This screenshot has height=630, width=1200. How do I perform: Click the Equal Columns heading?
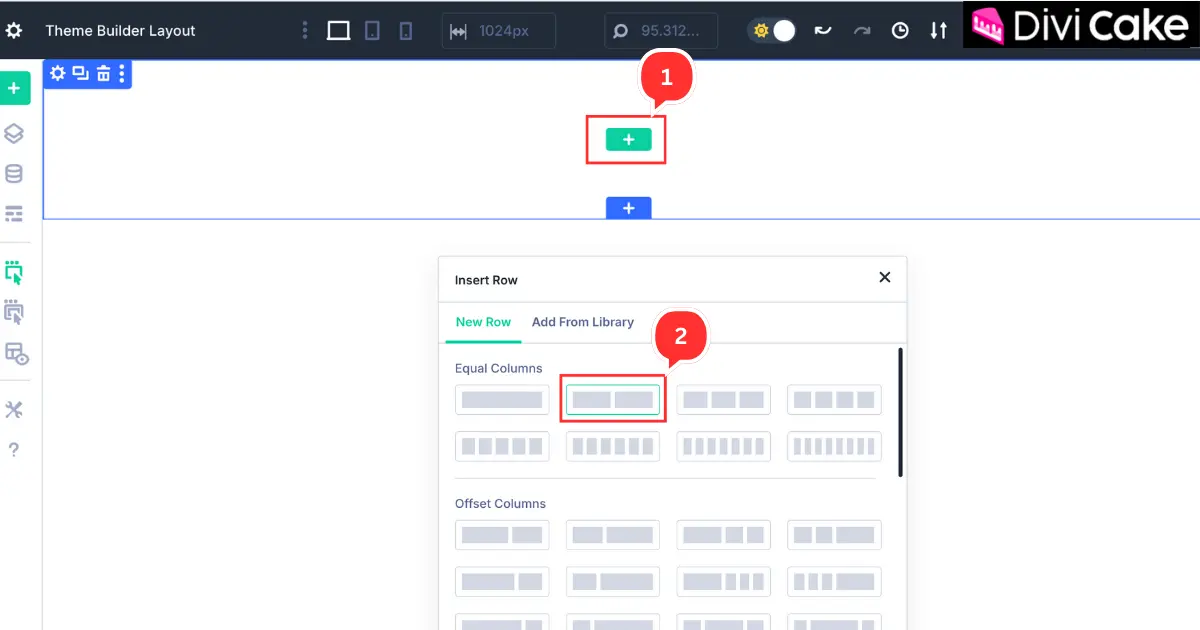point(499,368)
